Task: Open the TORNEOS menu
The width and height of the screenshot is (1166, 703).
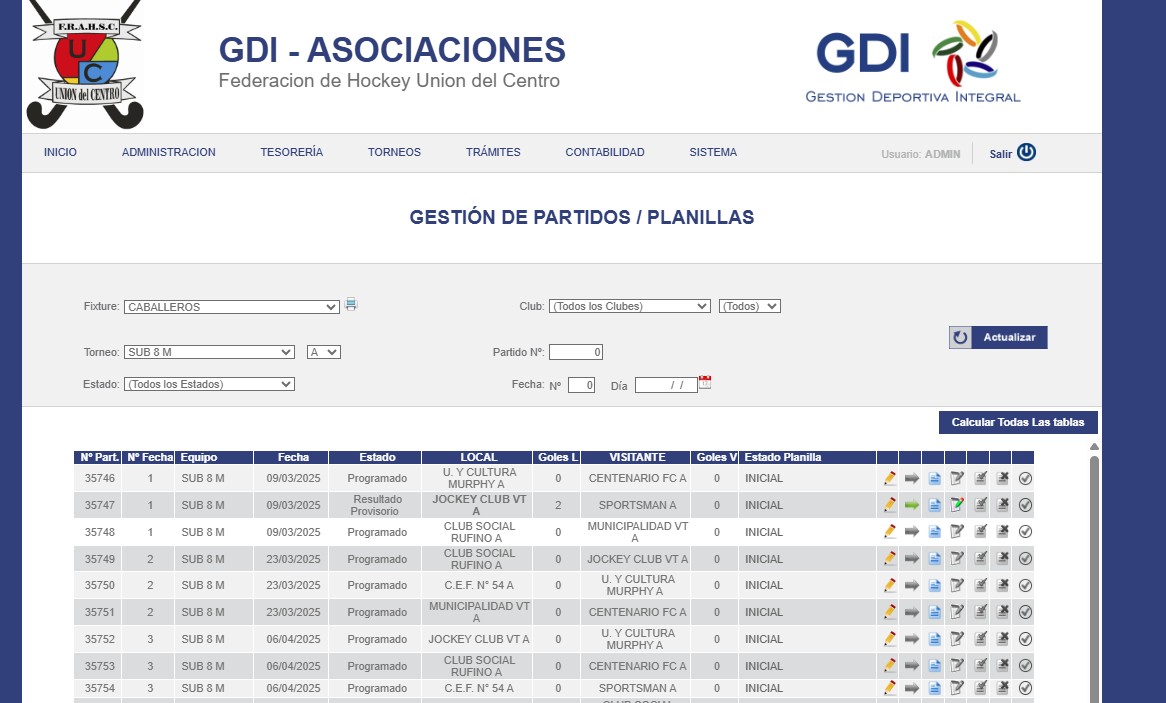Action: click(x=394, y=153)
